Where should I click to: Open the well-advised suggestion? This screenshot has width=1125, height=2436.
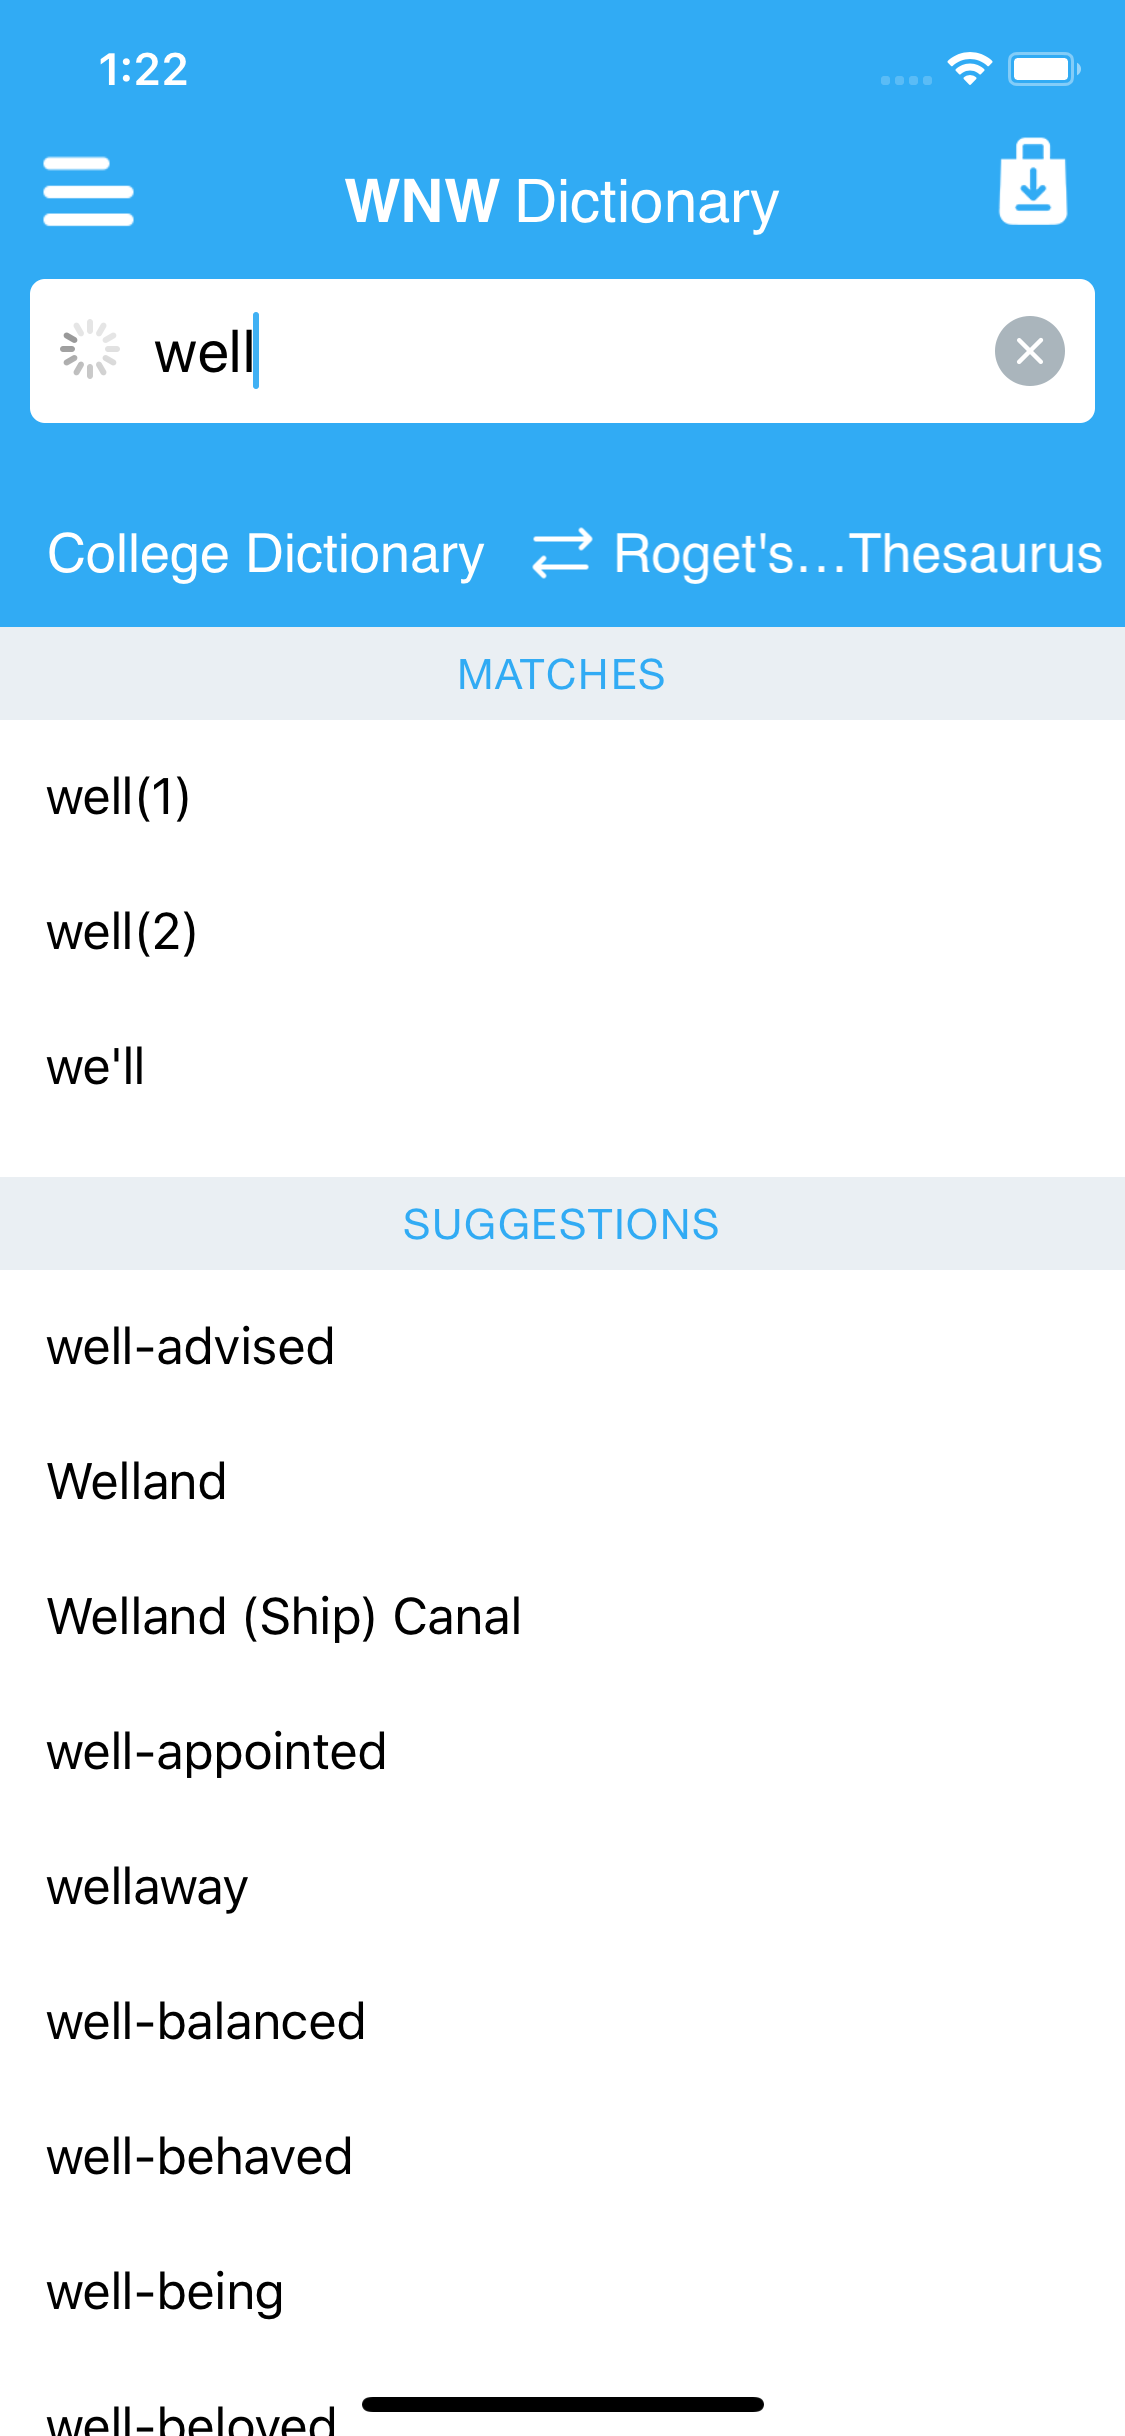pos(190,1347)
